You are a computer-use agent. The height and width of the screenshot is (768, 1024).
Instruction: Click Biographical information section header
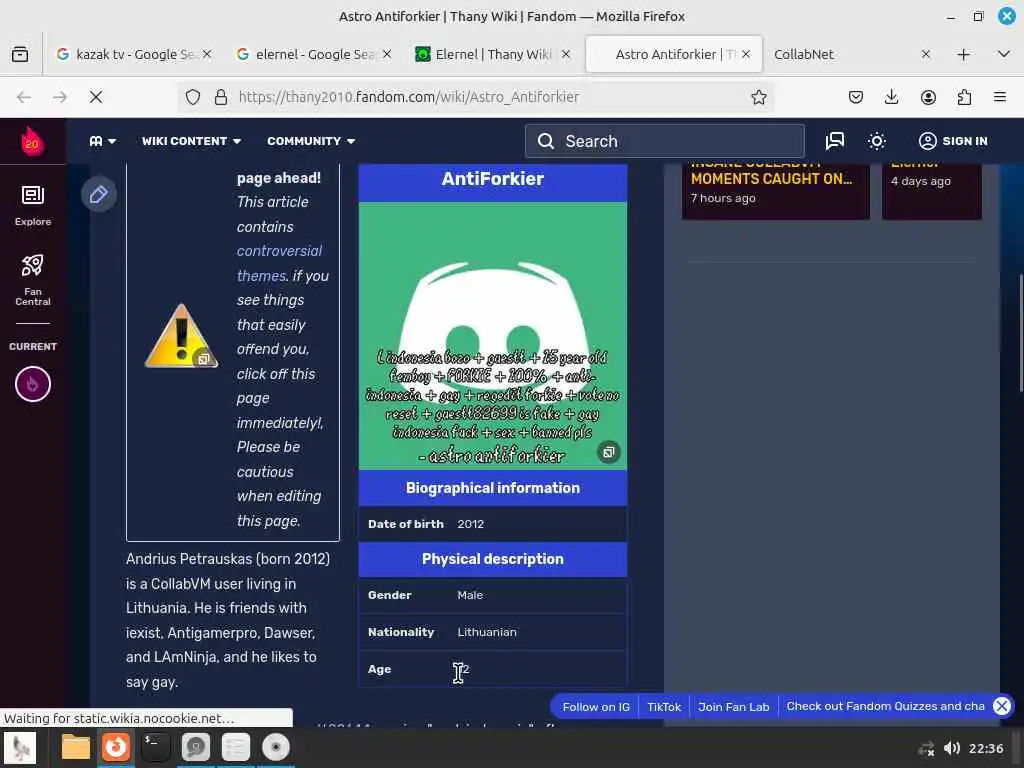coord(492,488)
